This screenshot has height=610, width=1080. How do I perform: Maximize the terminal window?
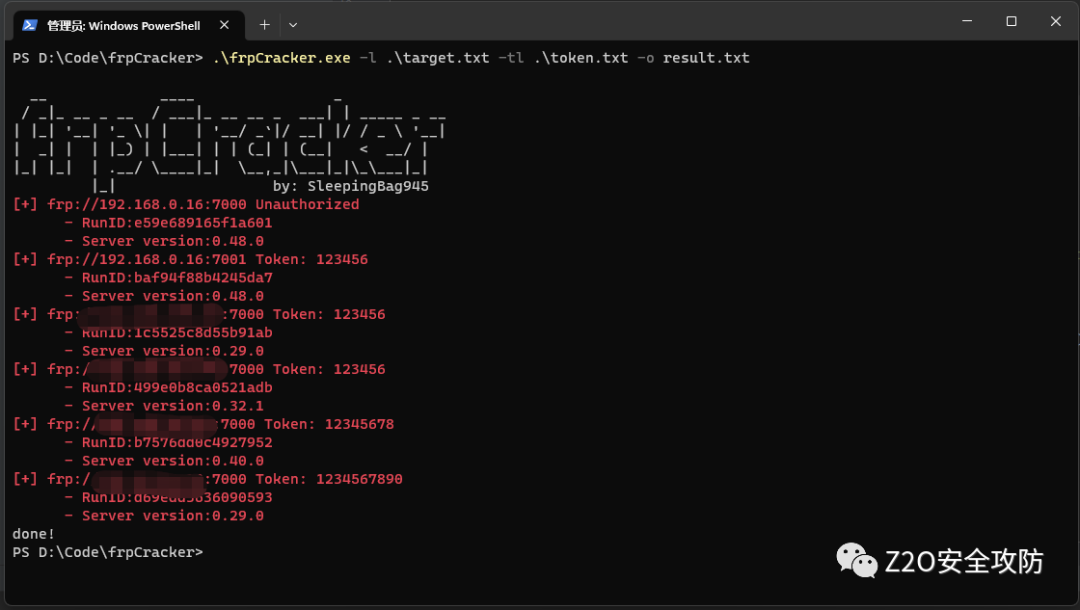click(x=1011, y=21)
